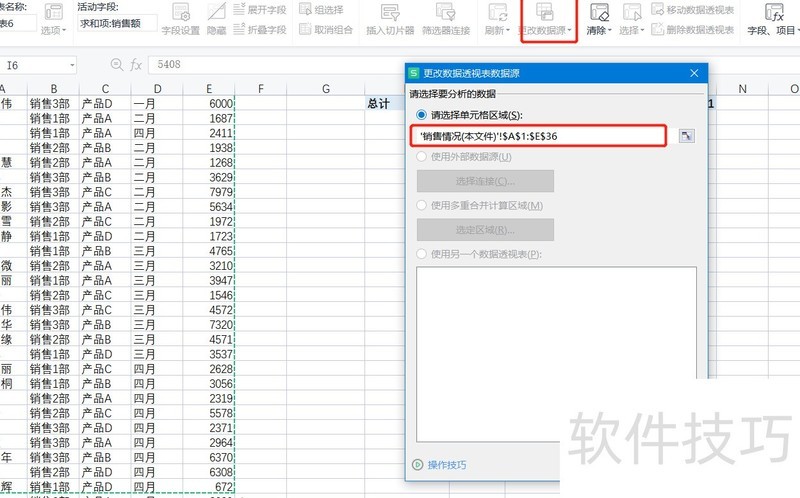The width and height of the screenshot is (800, 498).
Task: Open the name box dropdown arrow beside I6
Action: (x=72, y=65)
